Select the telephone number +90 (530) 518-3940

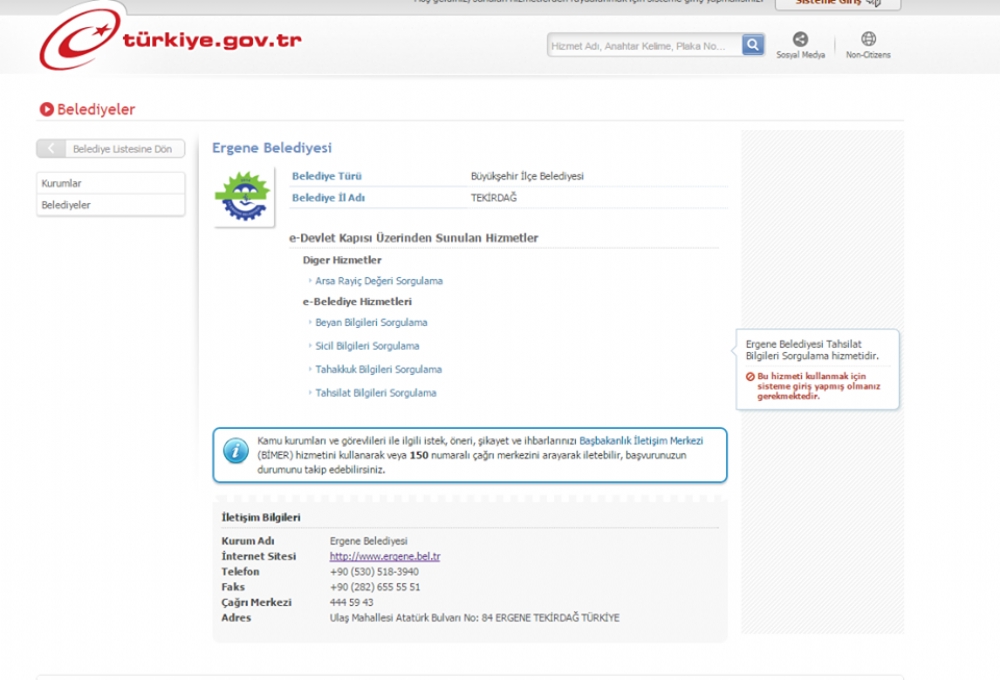tap(374, 572)
